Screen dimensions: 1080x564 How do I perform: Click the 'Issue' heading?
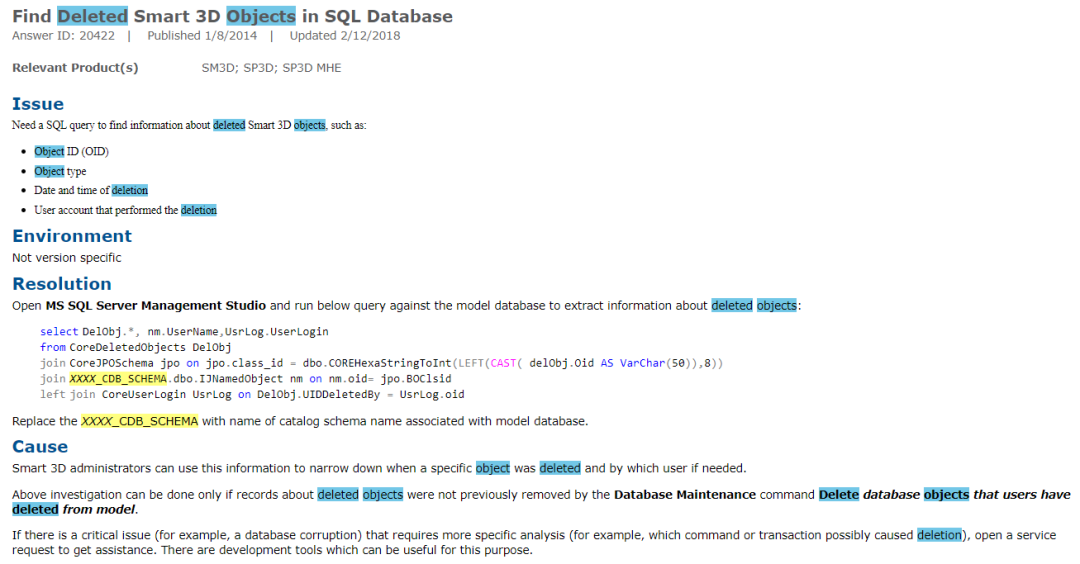(38, 104)
